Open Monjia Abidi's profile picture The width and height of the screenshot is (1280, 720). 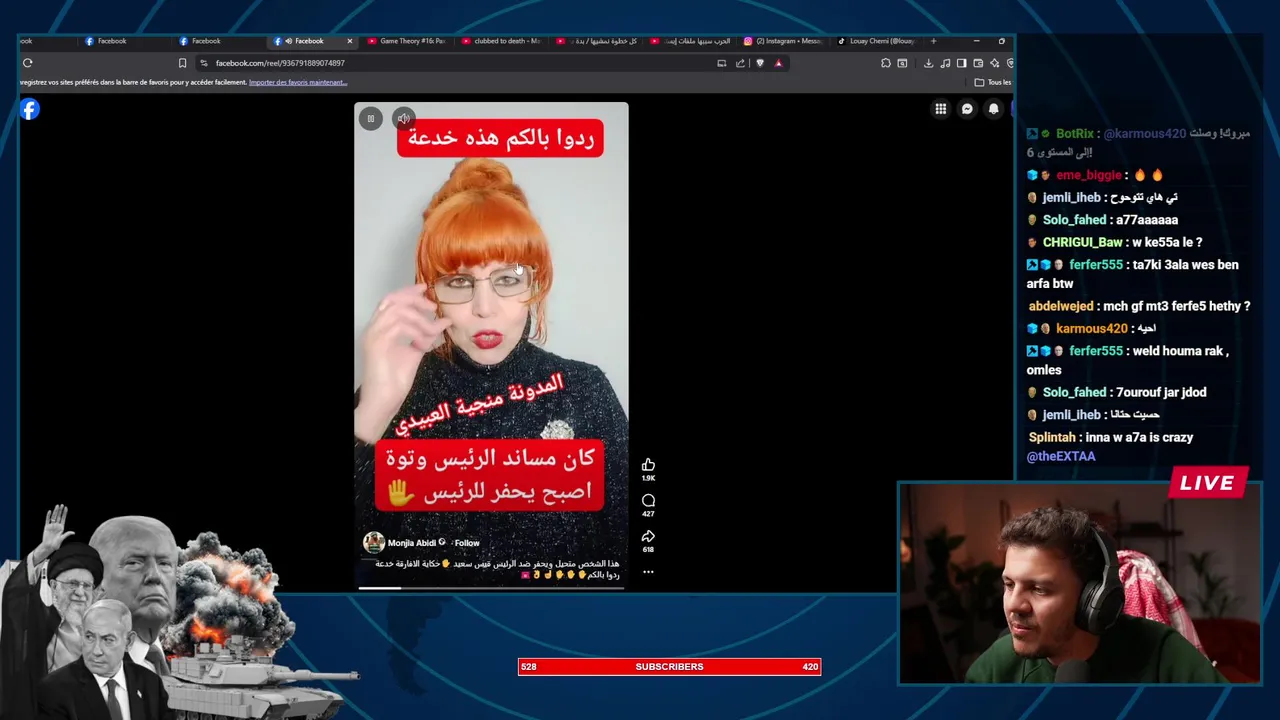[x=374, y=543]
